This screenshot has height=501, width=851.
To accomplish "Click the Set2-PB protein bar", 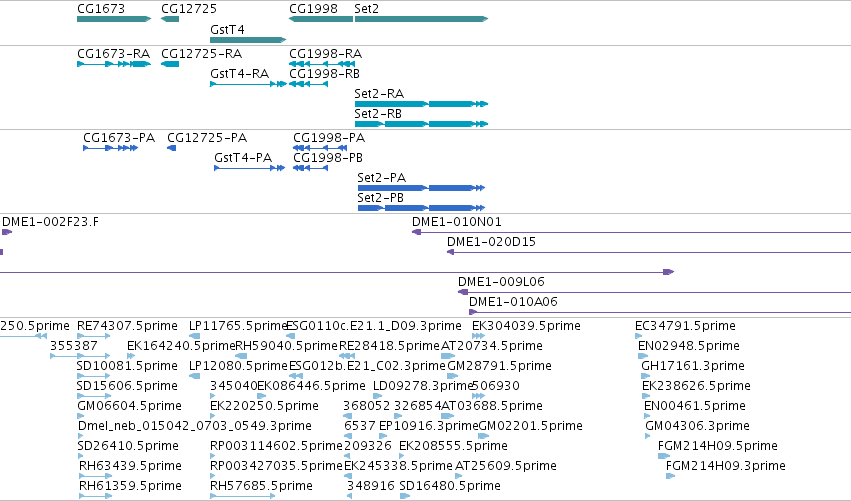I will coord(421,208).
